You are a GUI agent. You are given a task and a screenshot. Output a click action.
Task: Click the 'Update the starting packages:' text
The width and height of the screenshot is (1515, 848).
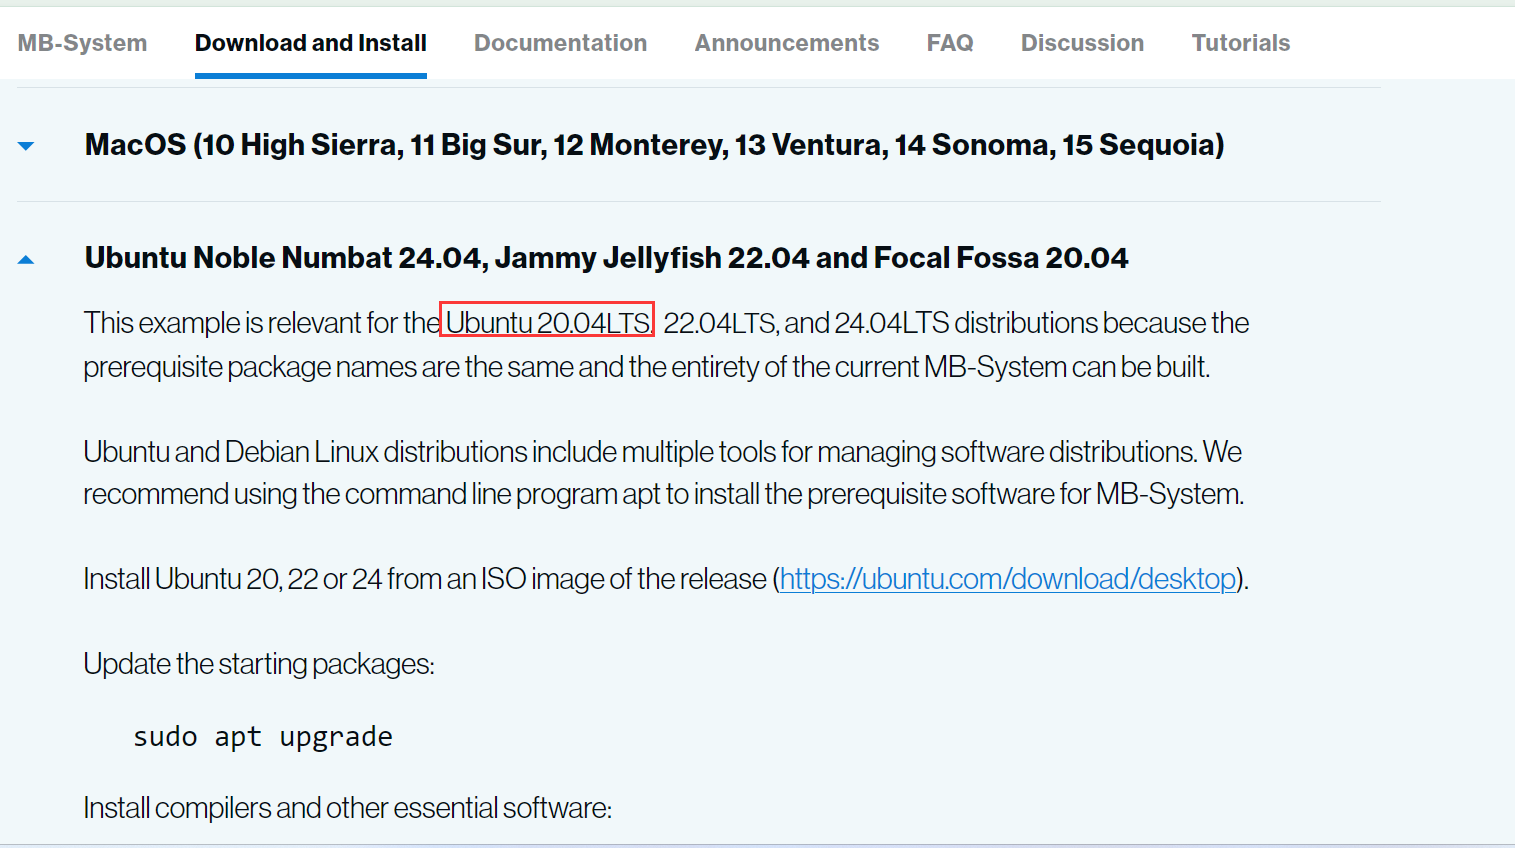click(x=259, y=664)
